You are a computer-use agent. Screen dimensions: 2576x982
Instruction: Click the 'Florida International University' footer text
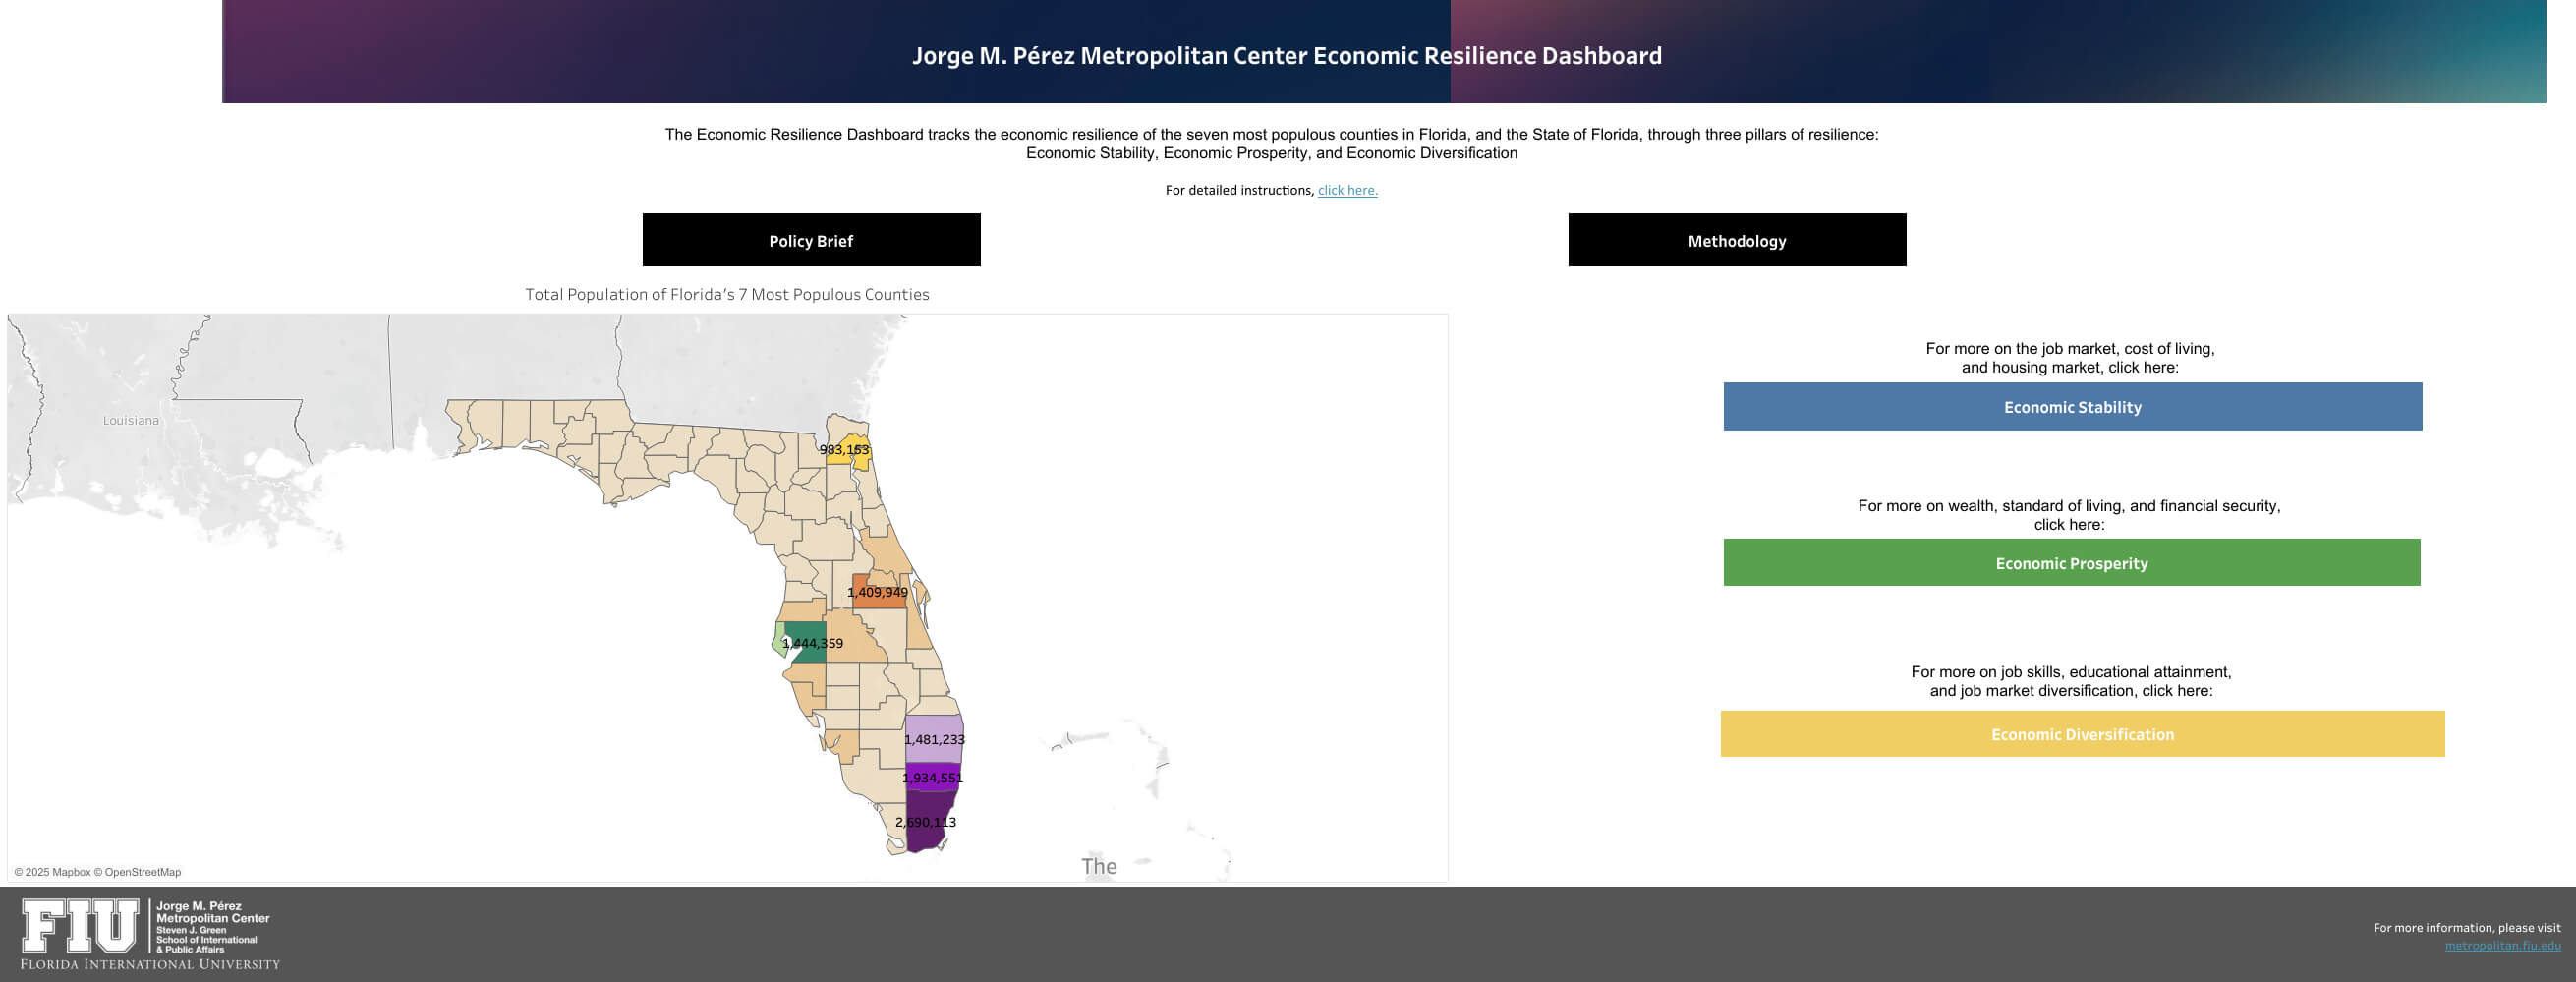150,964
